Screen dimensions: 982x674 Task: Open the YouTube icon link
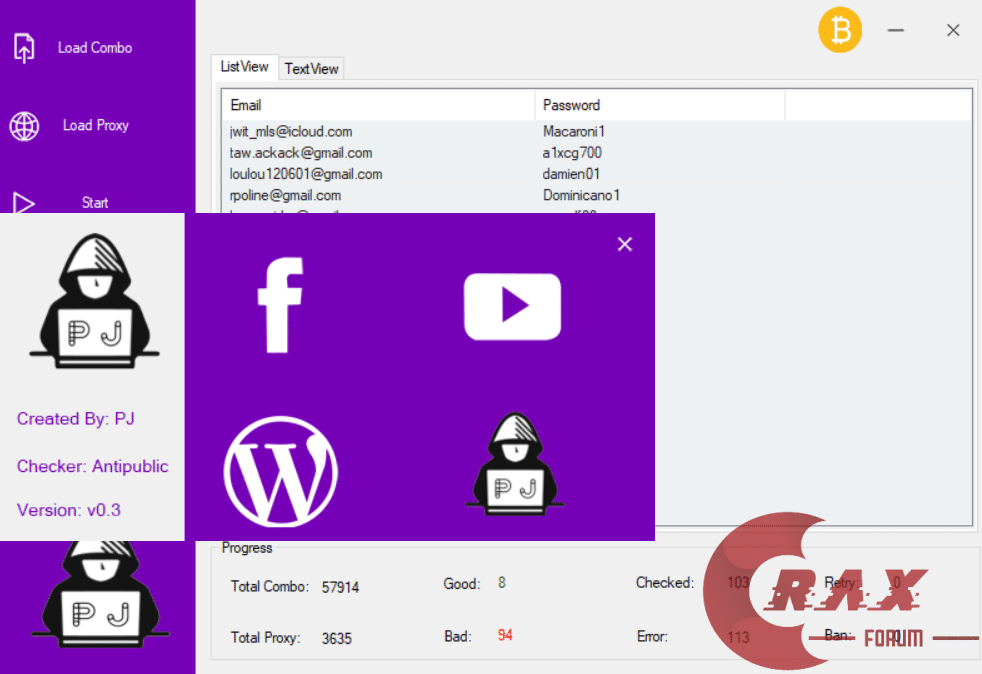(x=512, y=306)
